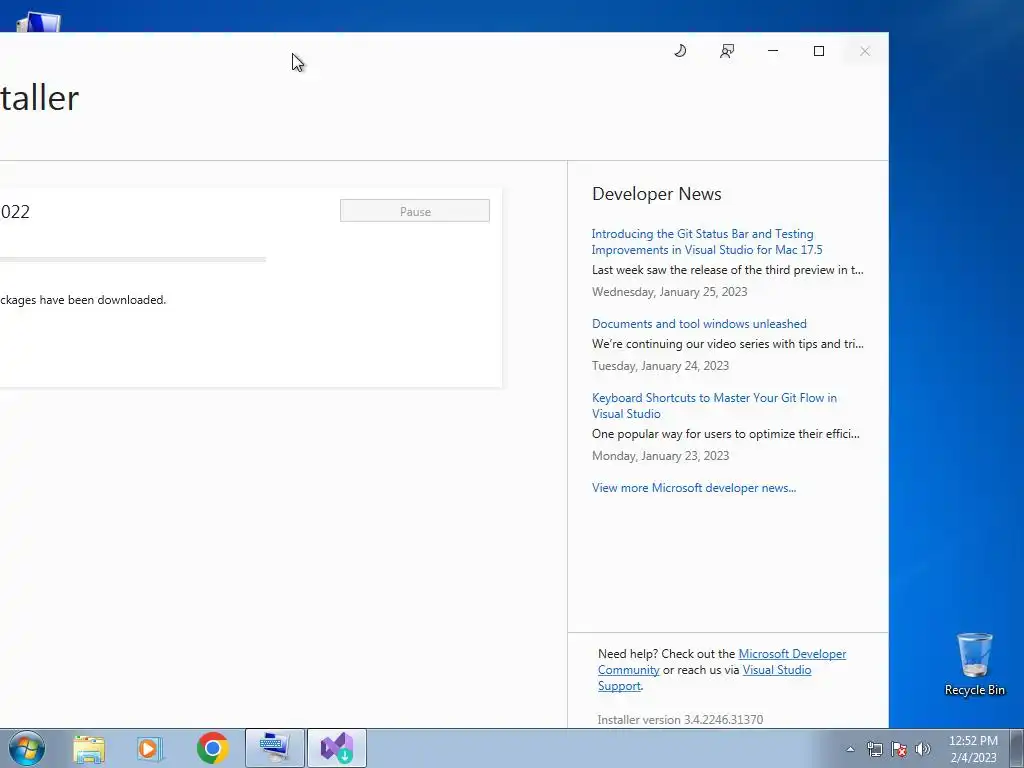Open Visual Studio Support link
The height and width of the screenshot is (768, 1024).
(776, 670)
